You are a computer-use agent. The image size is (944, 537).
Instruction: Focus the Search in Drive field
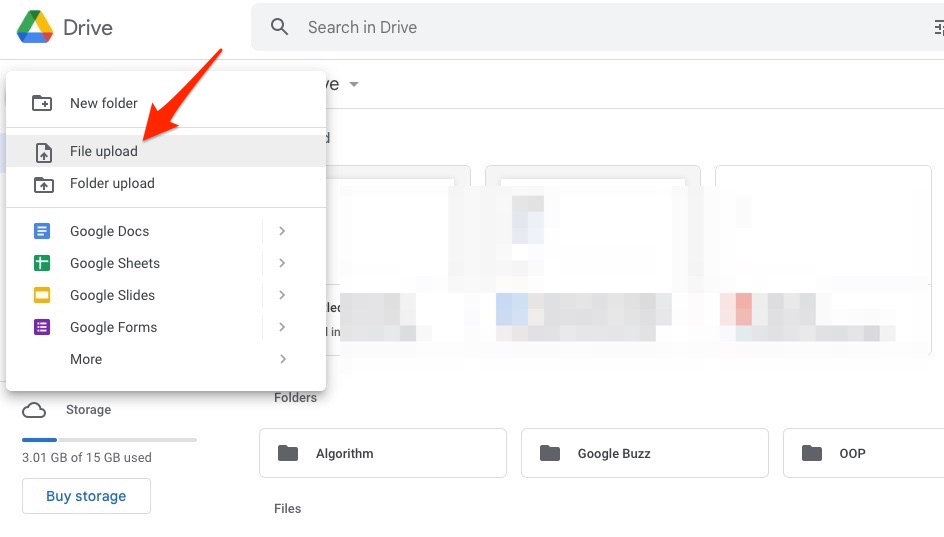[600, 27]
